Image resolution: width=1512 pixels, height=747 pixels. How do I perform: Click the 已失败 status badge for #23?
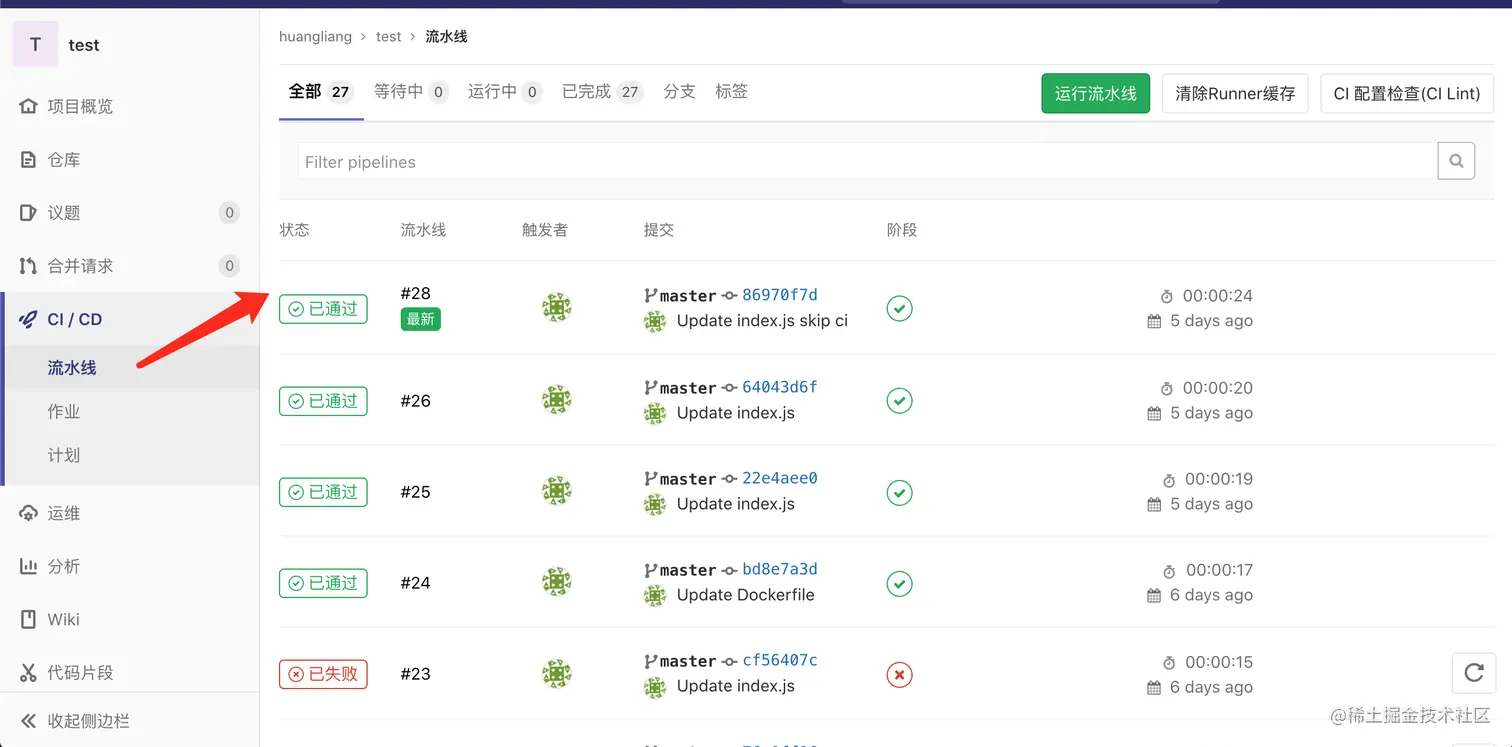coord(323,674)
